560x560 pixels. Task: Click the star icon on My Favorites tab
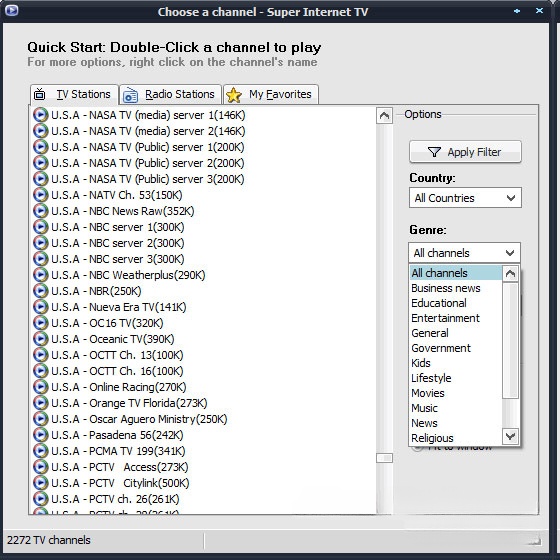234,95
